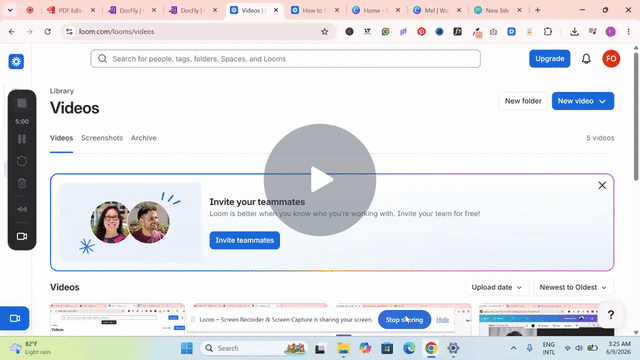
Task: Open the Chrome extensions puzzle icon
Action: [548, 31]
